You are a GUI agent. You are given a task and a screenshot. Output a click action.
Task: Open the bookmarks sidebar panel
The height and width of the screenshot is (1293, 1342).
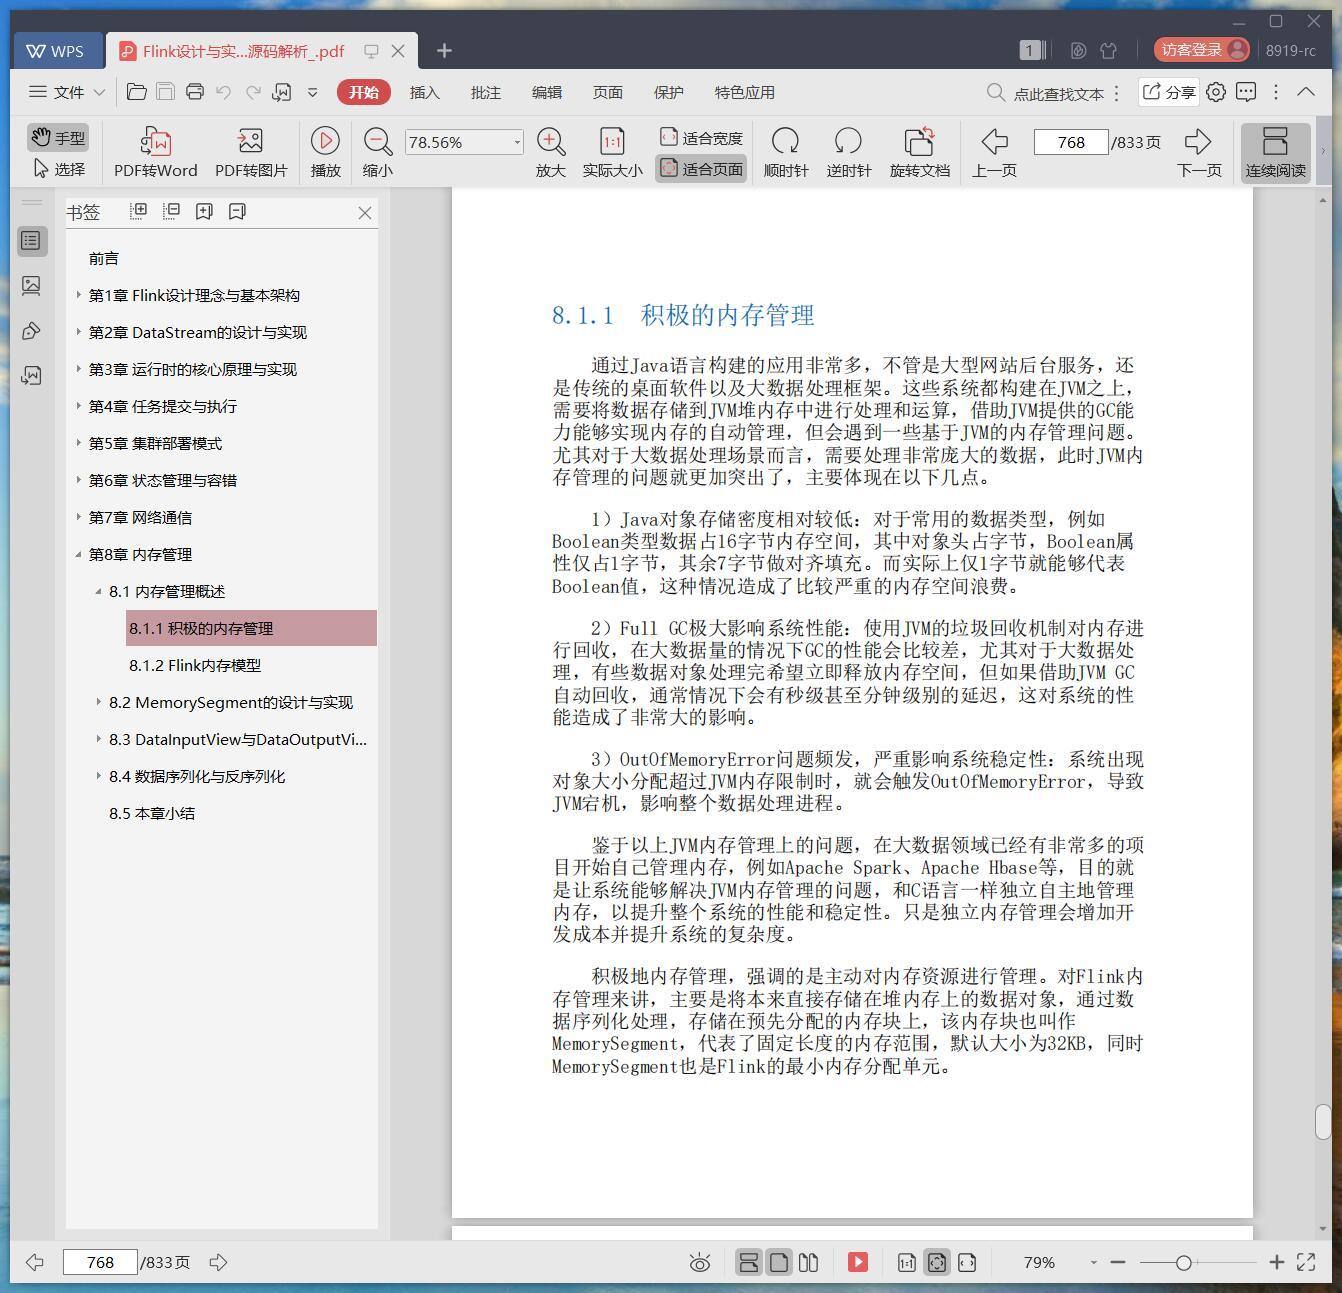(x=31, y=241)
